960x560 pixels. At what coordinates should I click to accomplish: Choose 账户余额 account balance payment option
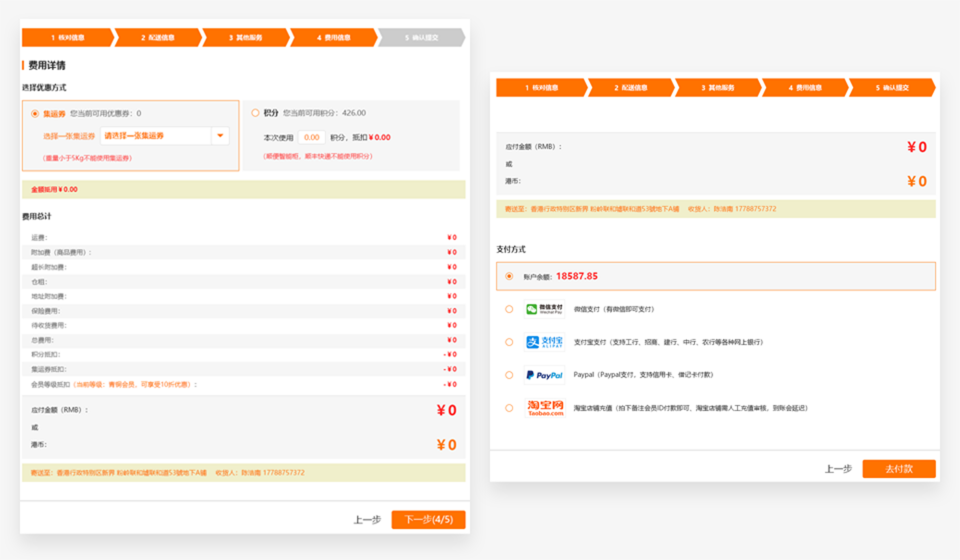(x=509, y=276)
